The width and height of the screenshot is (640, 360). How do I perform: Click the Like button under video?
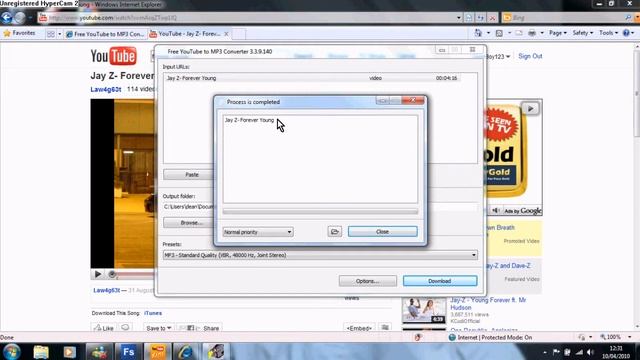(x=104, y=328)
